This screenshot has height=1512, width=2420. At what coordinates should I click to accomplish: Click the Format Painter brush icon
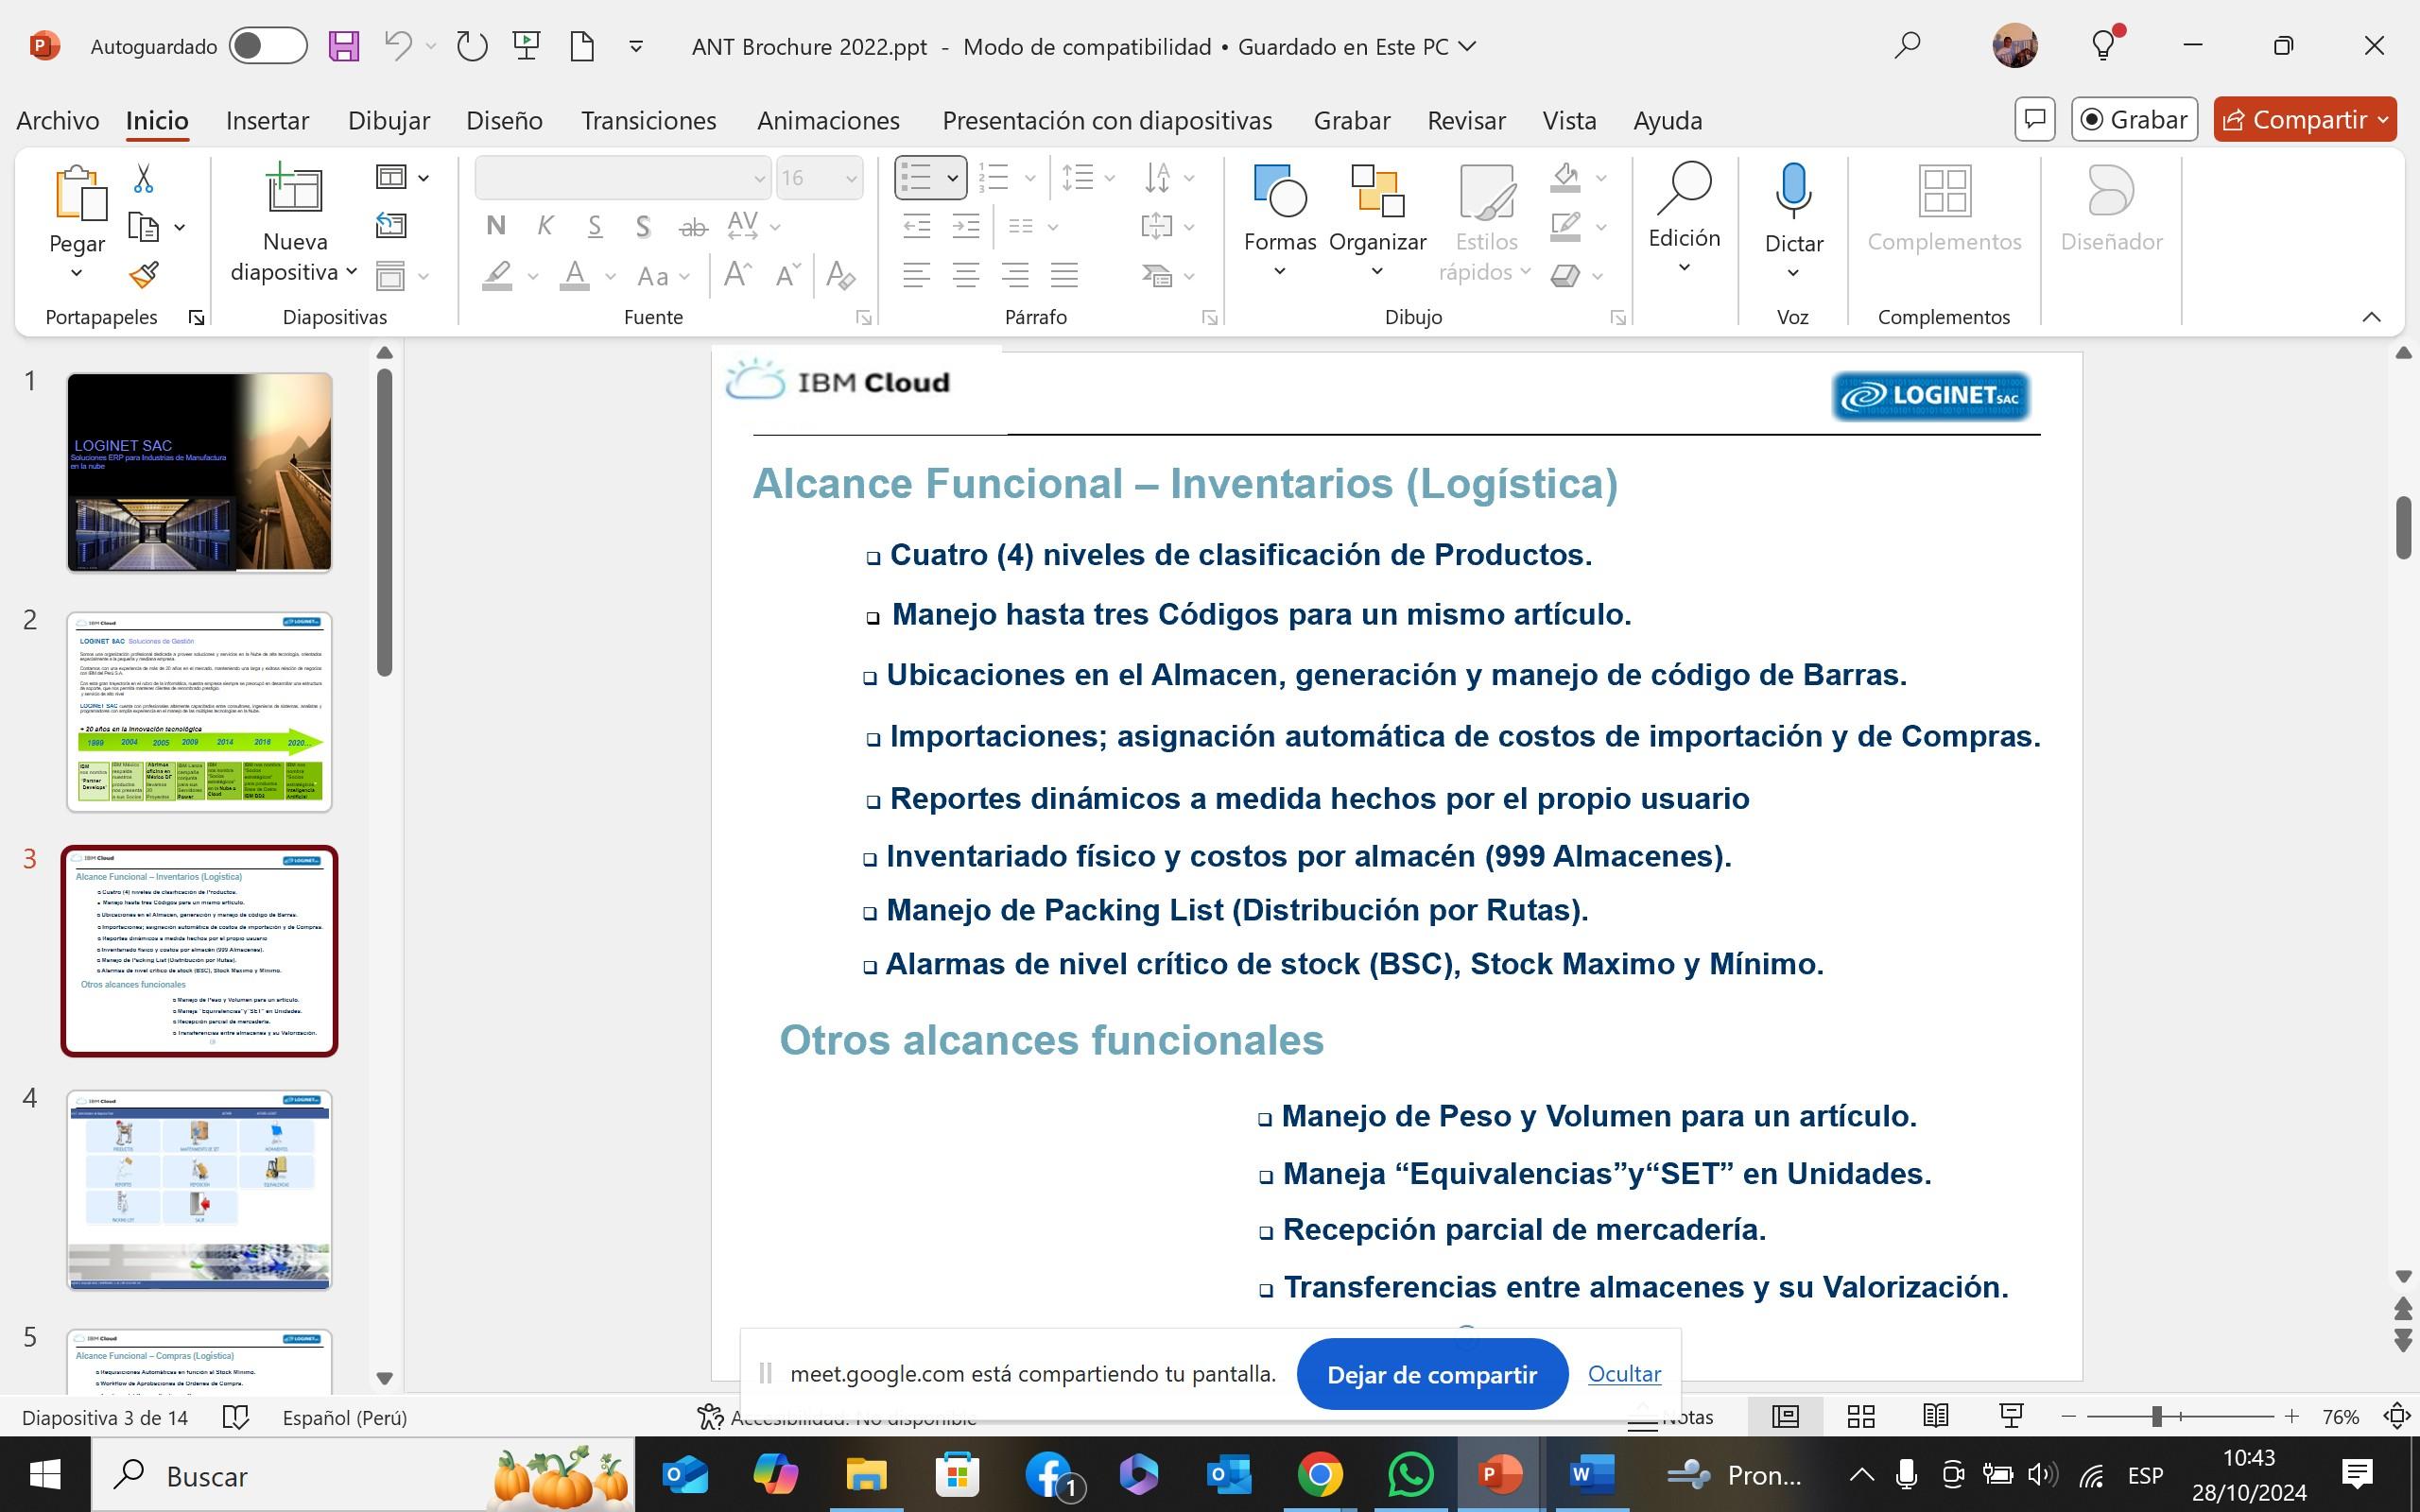point(144,275)
